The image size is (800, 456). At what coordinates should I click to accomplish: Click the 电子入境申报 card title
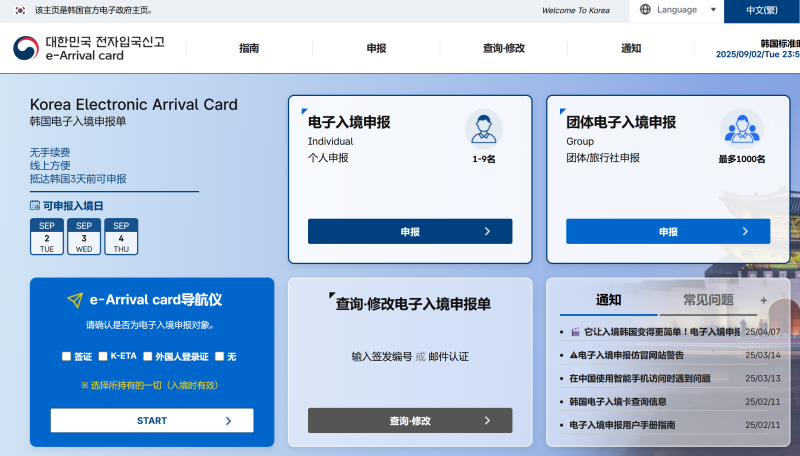(349, 122)
